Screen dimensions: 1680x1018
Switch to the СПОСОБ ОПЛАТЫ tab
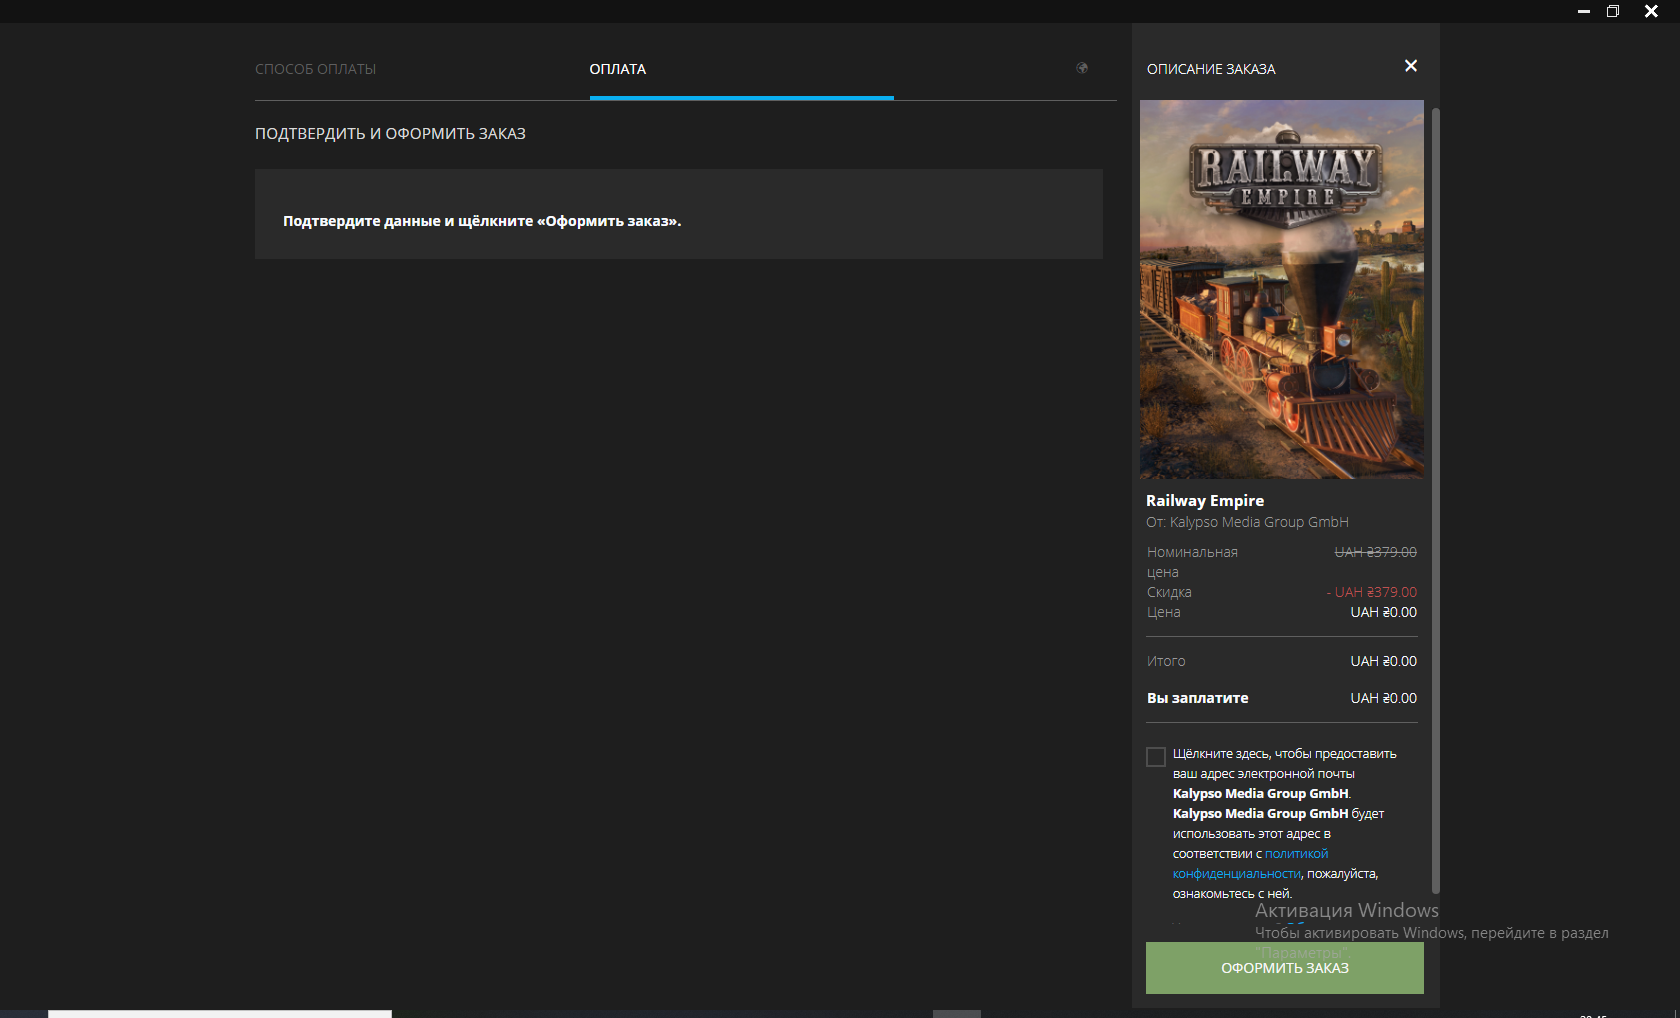[x=316, y=69]
